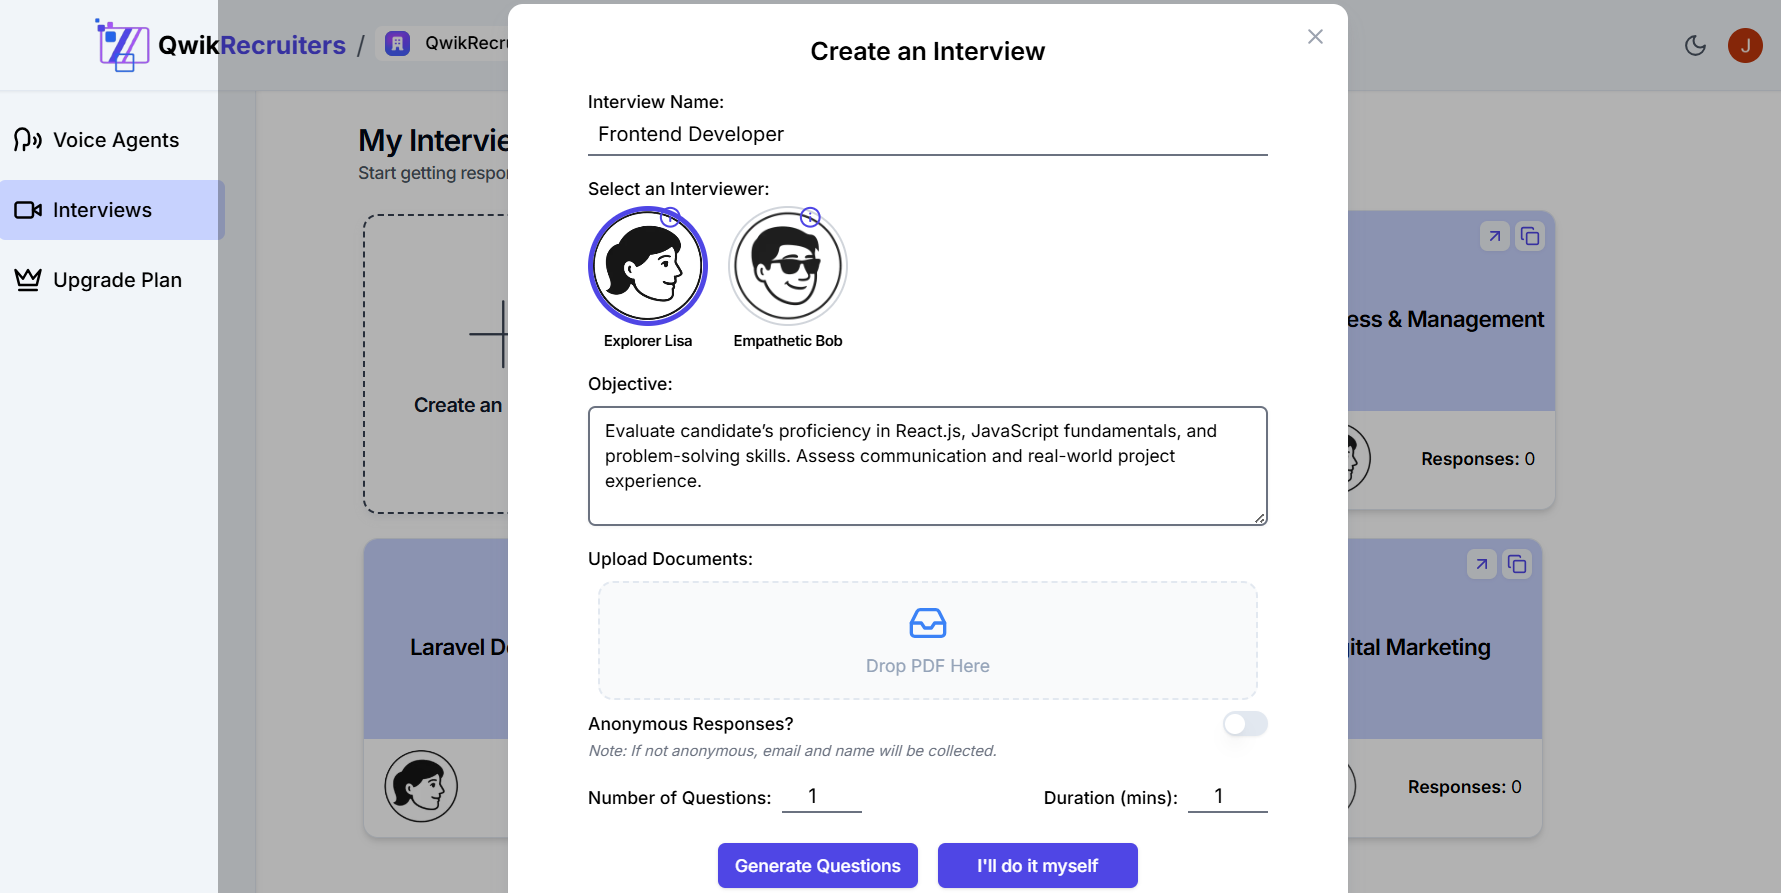Open the user profile avatar "J"
1781x893 pixels.
[x=1745, y=45]
